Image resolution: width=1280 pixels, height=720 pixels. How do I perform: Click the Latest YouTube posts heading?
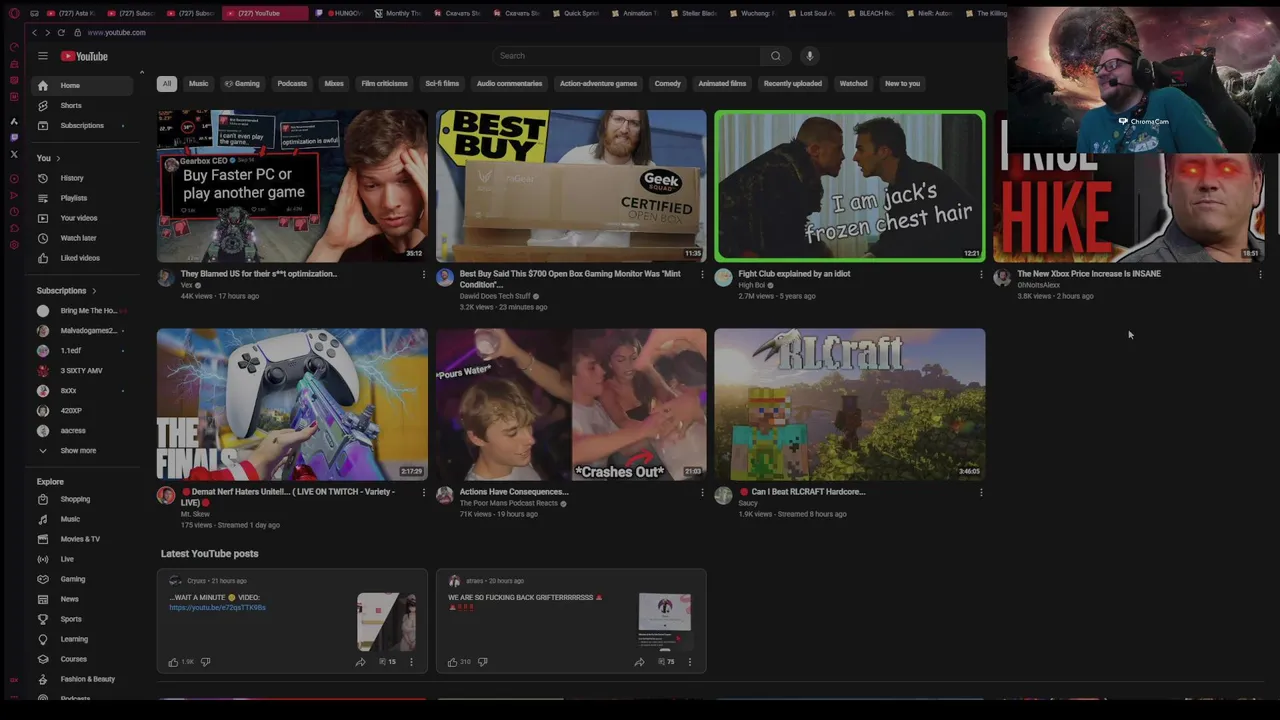coord(209,554)
